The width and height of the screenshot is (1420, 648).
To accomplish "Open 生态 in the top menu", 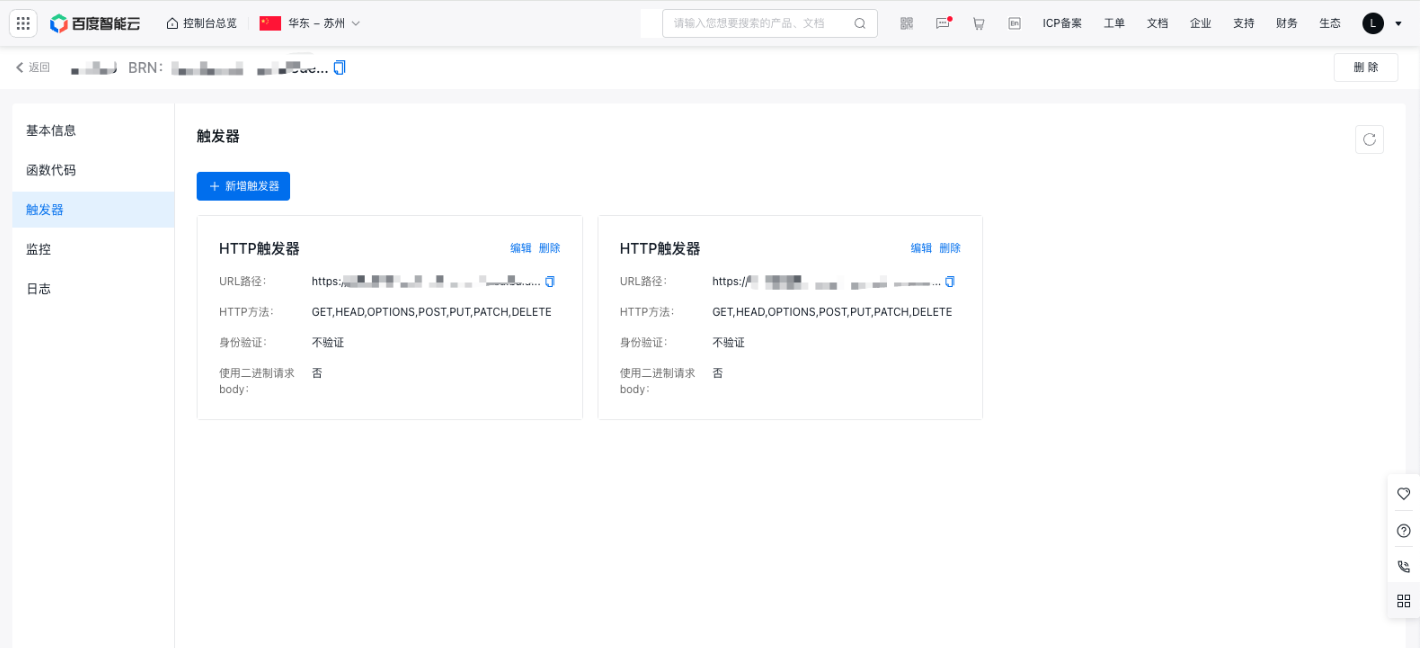I will pos(1330,23).
